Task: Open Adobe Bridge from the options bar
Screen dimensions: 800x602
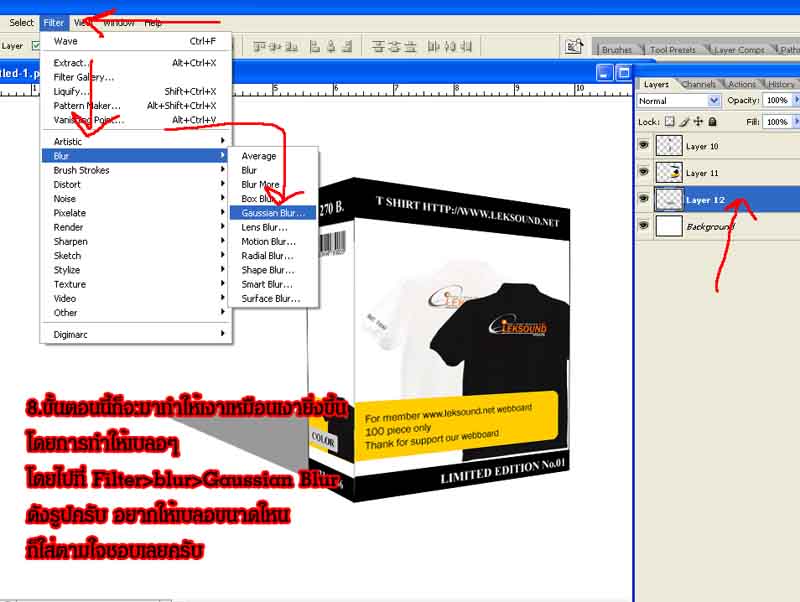Action: coord(573,46)
